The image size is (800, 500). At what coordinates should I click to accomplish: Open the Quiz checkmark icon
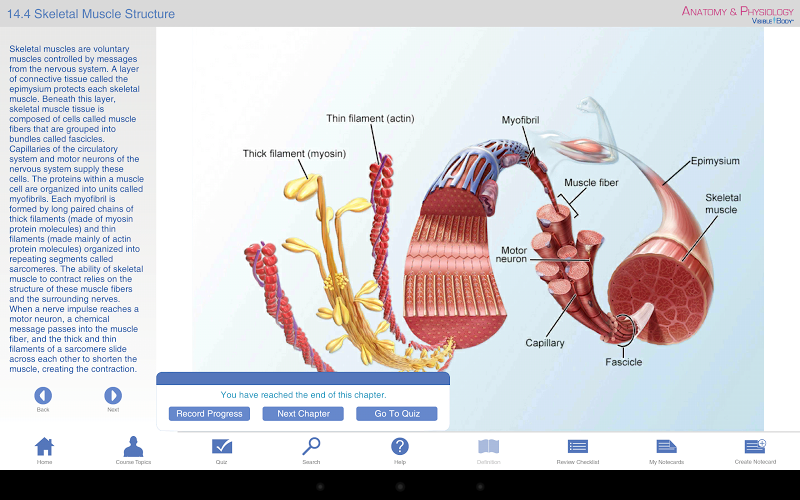222,446
